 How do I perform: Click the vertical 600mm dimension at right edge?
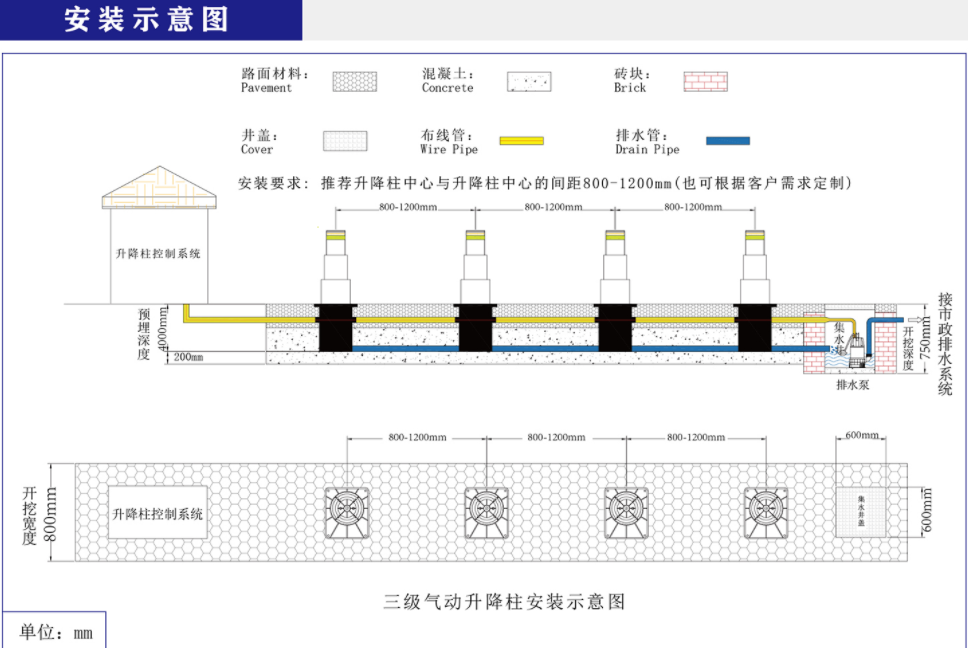926,512
